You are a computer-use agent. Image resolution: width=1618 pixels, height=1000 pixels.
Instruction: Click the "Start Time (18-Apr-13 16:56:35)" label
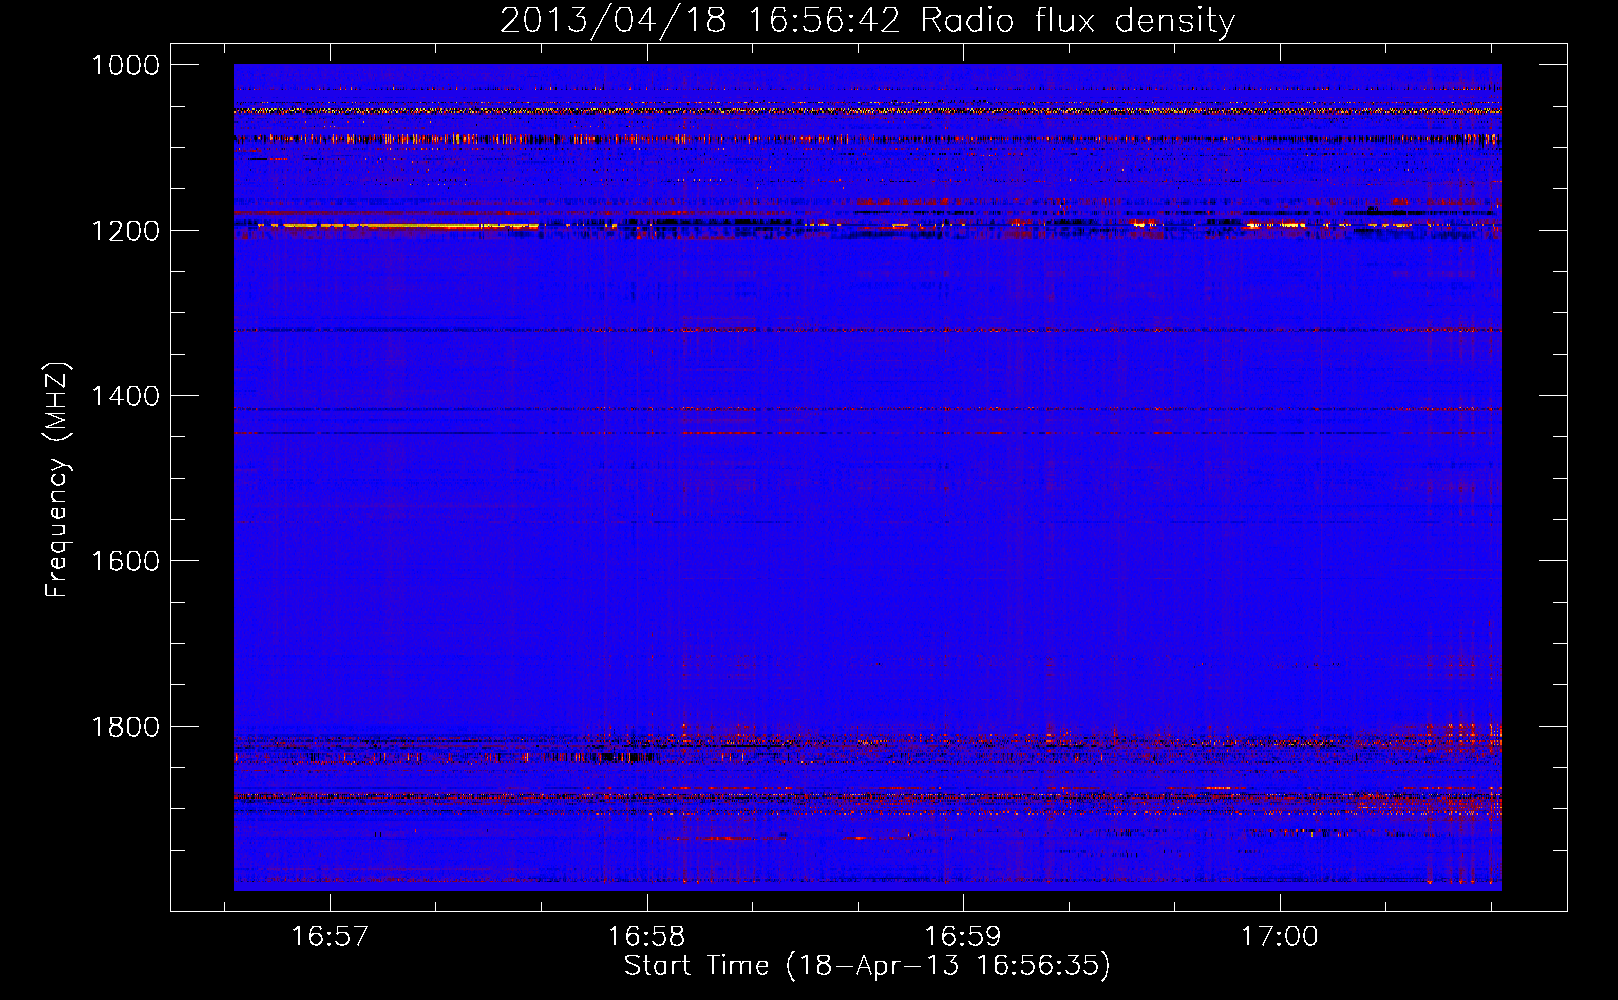point(867,966)
